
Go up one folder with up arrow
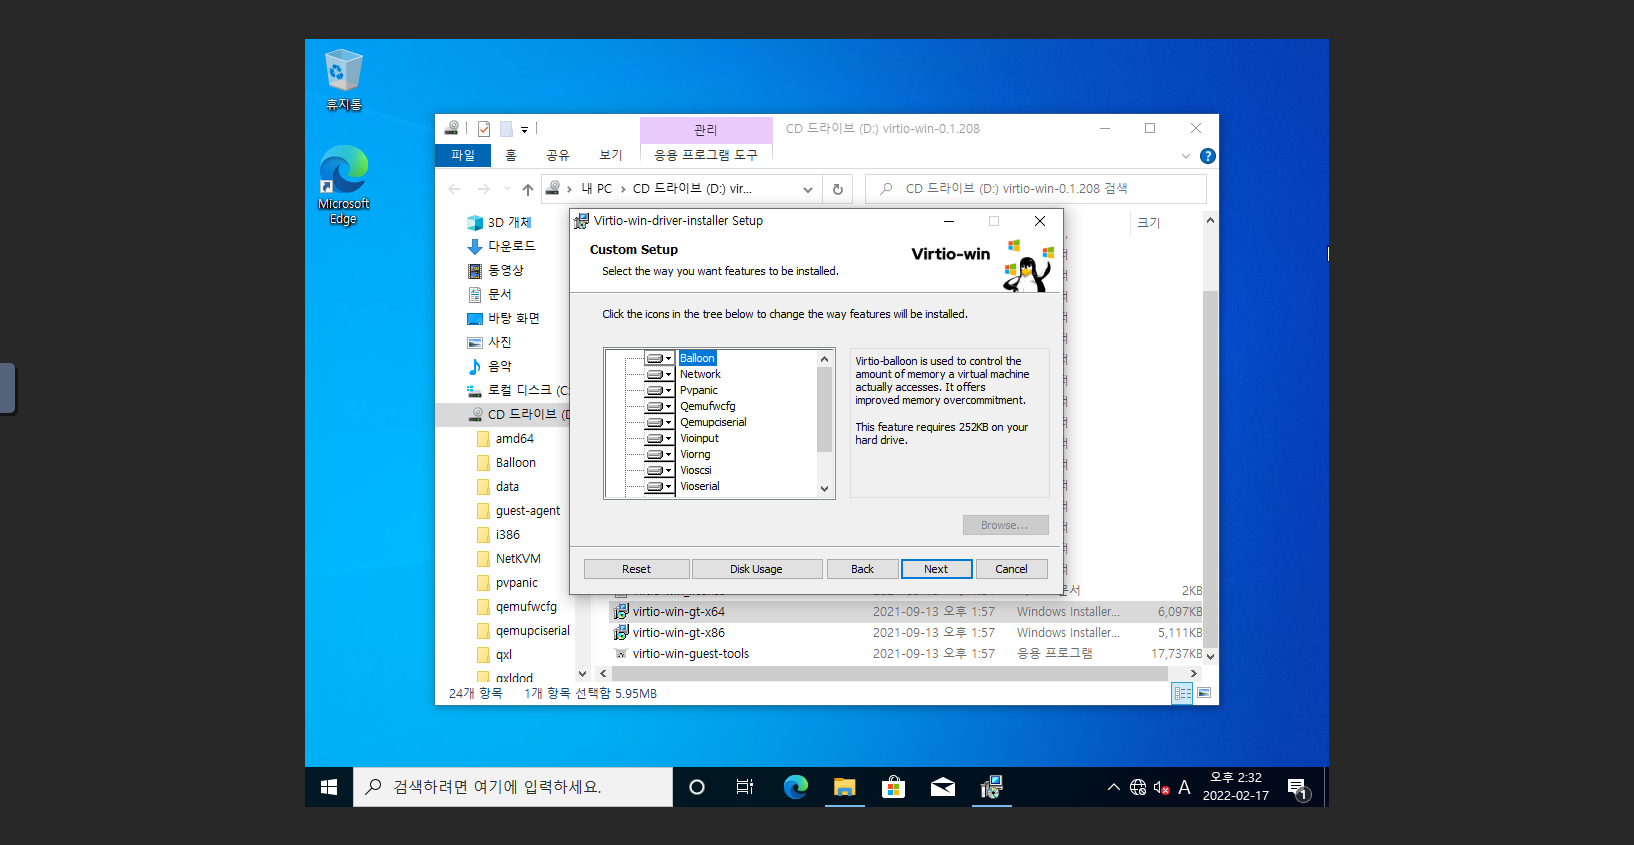point(528,189)
